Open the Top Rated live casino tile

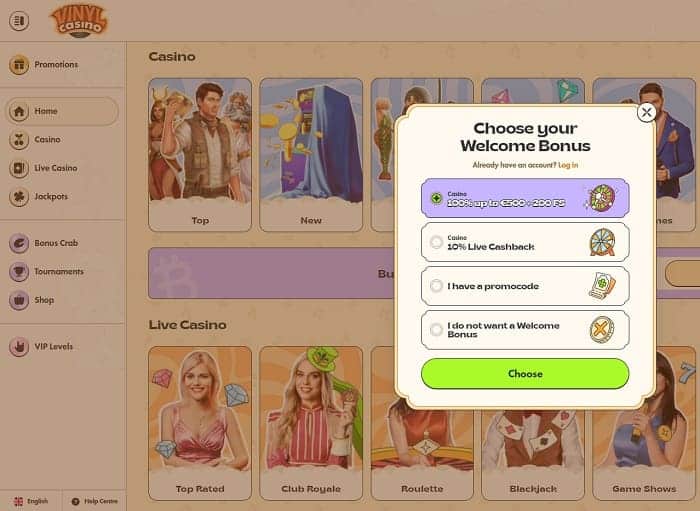tap(200, 423)
